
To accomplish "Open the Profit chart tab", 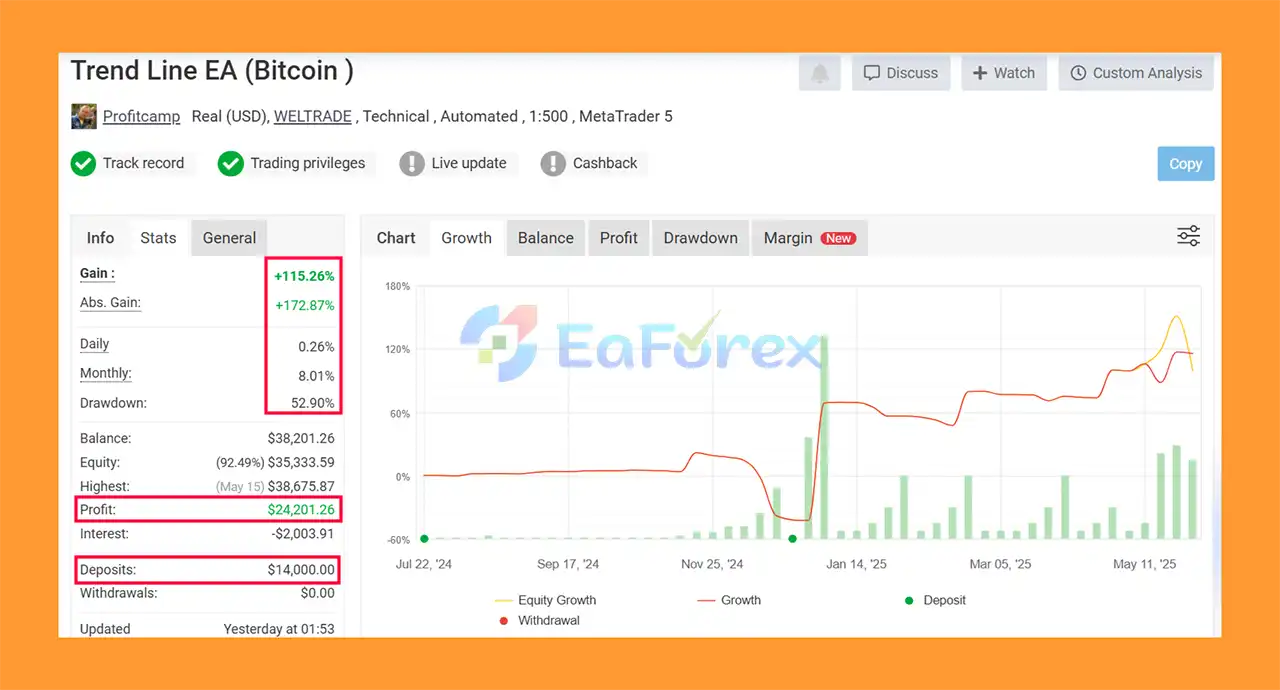I will 619,238.
